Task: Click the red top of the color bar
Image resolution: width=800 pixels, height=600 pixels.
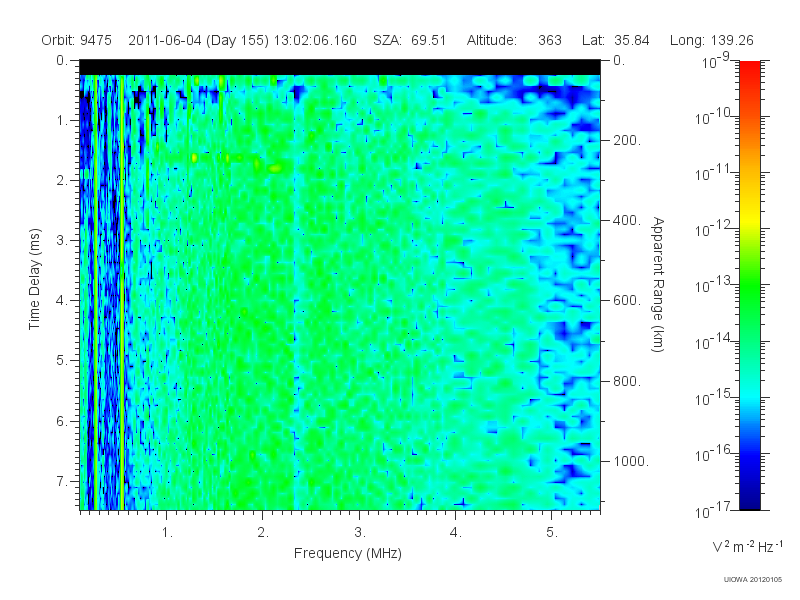Action: pos(749,67)
